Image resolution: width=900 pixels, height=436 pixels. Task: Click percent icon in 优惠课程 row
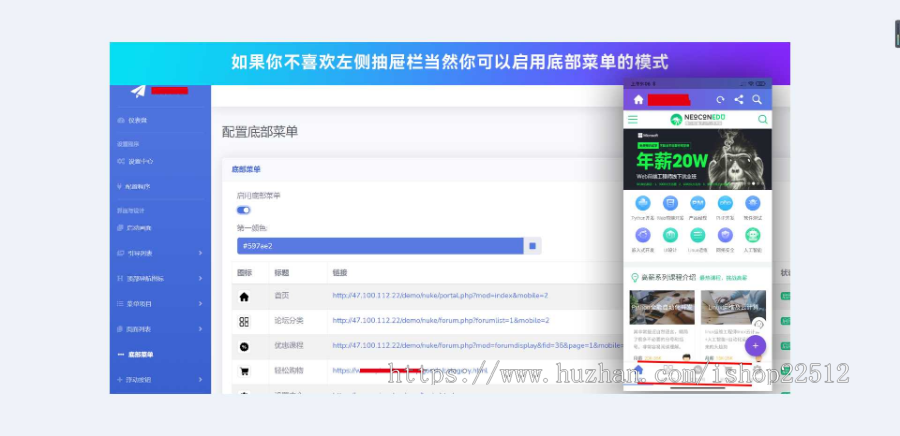[244, 347]
